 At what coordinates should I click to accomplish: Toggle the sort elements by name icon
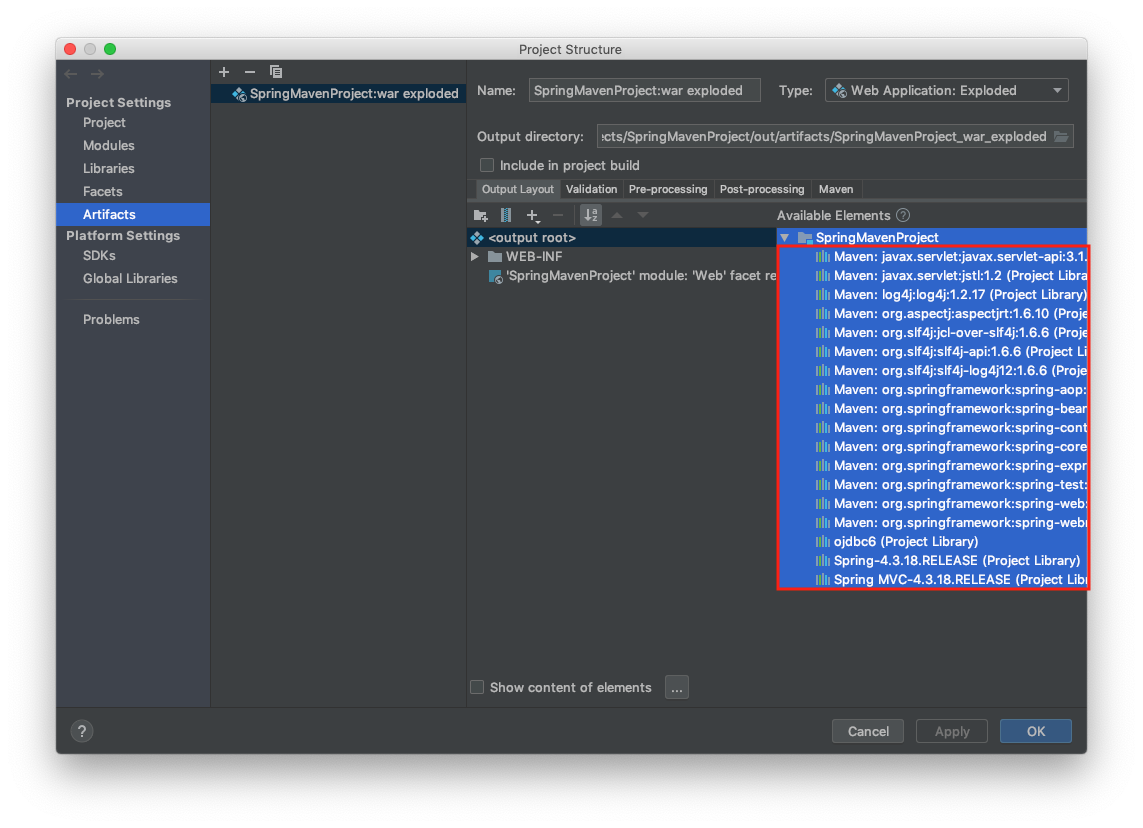pyautogui.click(x=590, y=215)
